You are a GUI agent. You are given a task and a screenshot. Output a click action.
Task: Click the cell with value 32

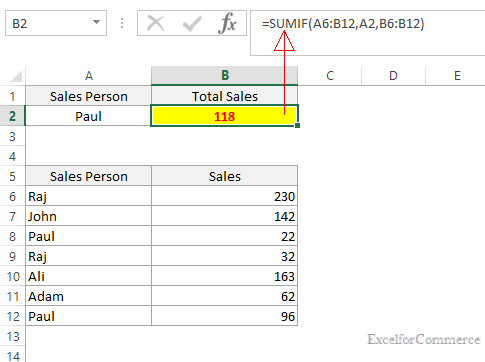pos(224,256)
